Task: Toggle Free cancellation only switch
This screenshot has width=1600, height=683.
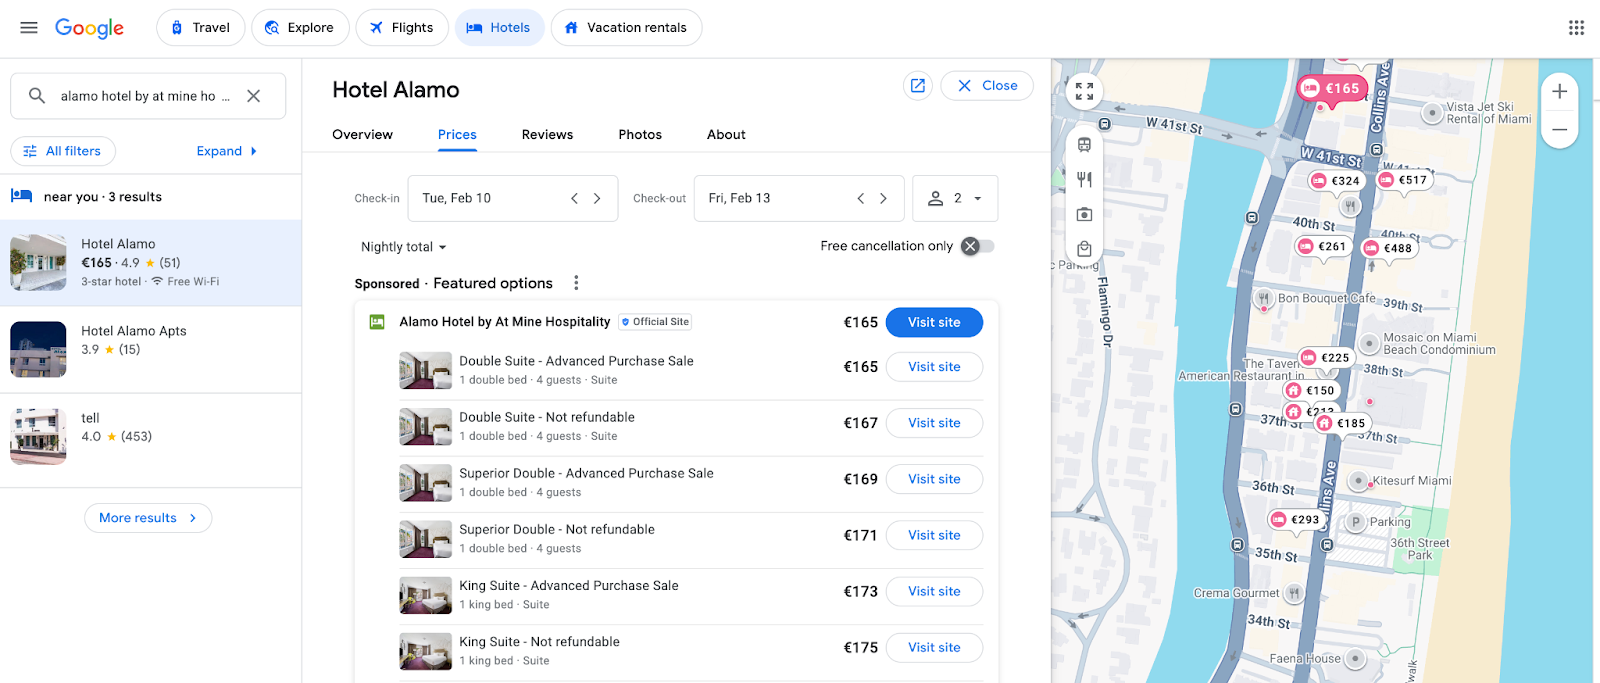Action: pyautogui.click(x=977, y=246)
